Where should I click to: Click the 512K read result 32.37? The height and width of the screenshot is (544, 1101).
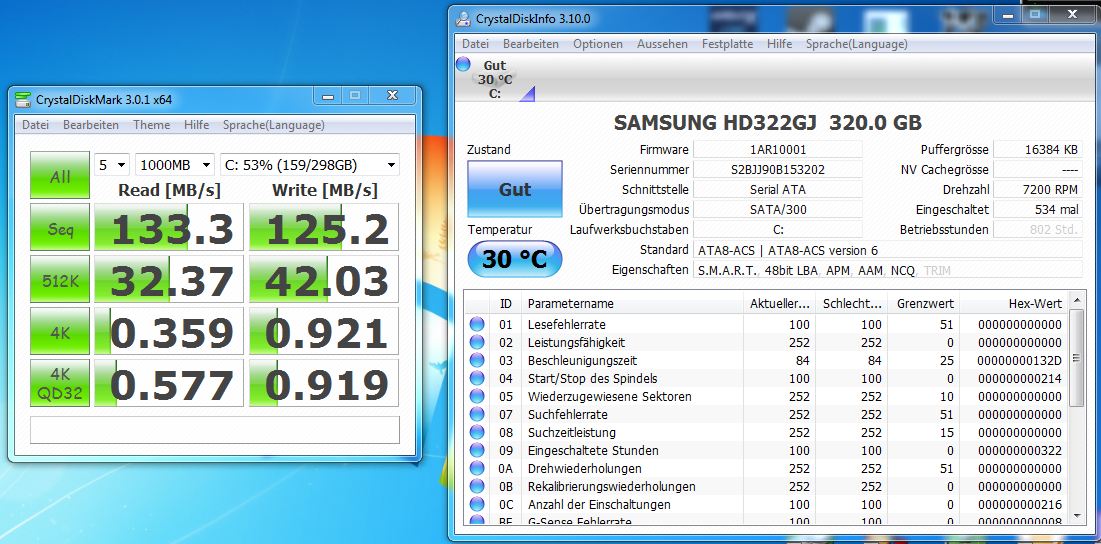[x=169, y=279]
